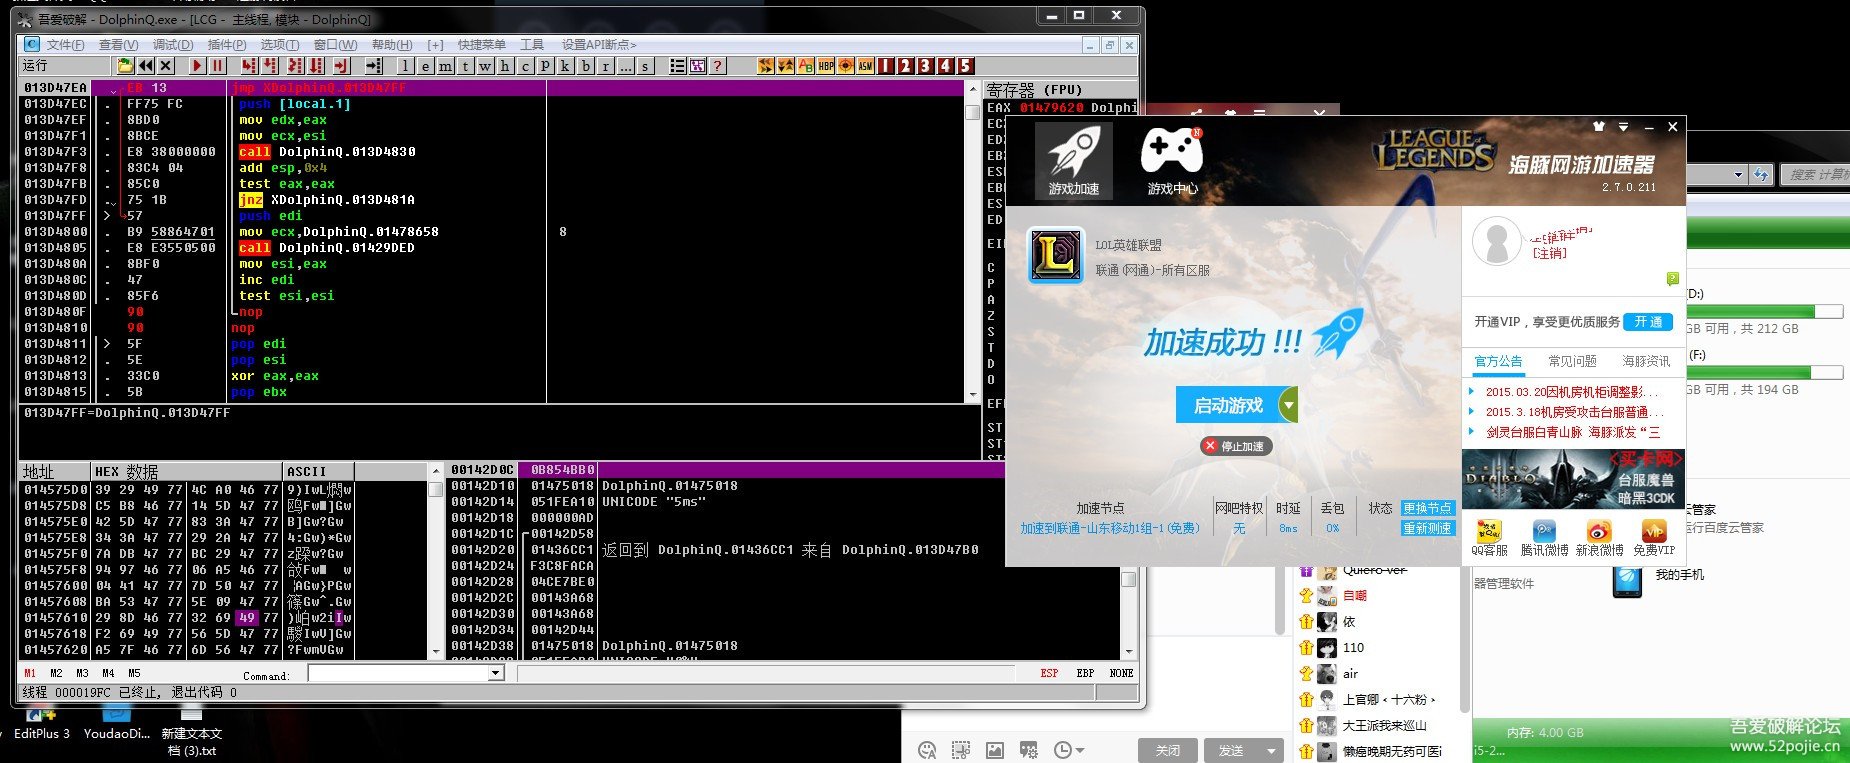Expand the green arrow beside 启动游戏
This screenshot has height=763, width=1850.
pyautogui.click(x=1288, y=405)
